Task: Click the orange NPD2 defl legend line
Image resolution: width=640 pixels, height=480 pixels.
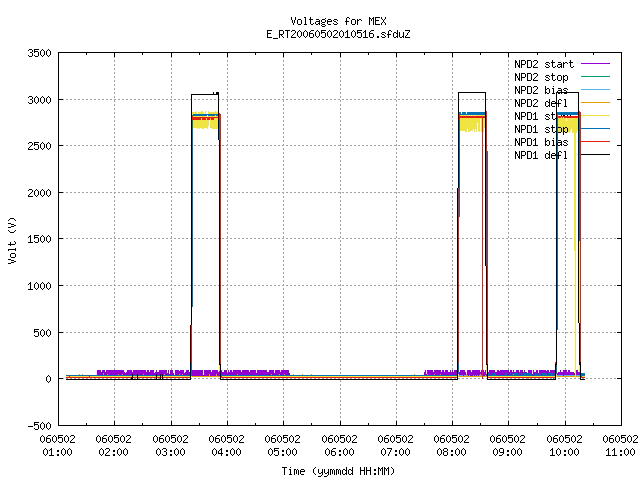Action: click(596, 102)
